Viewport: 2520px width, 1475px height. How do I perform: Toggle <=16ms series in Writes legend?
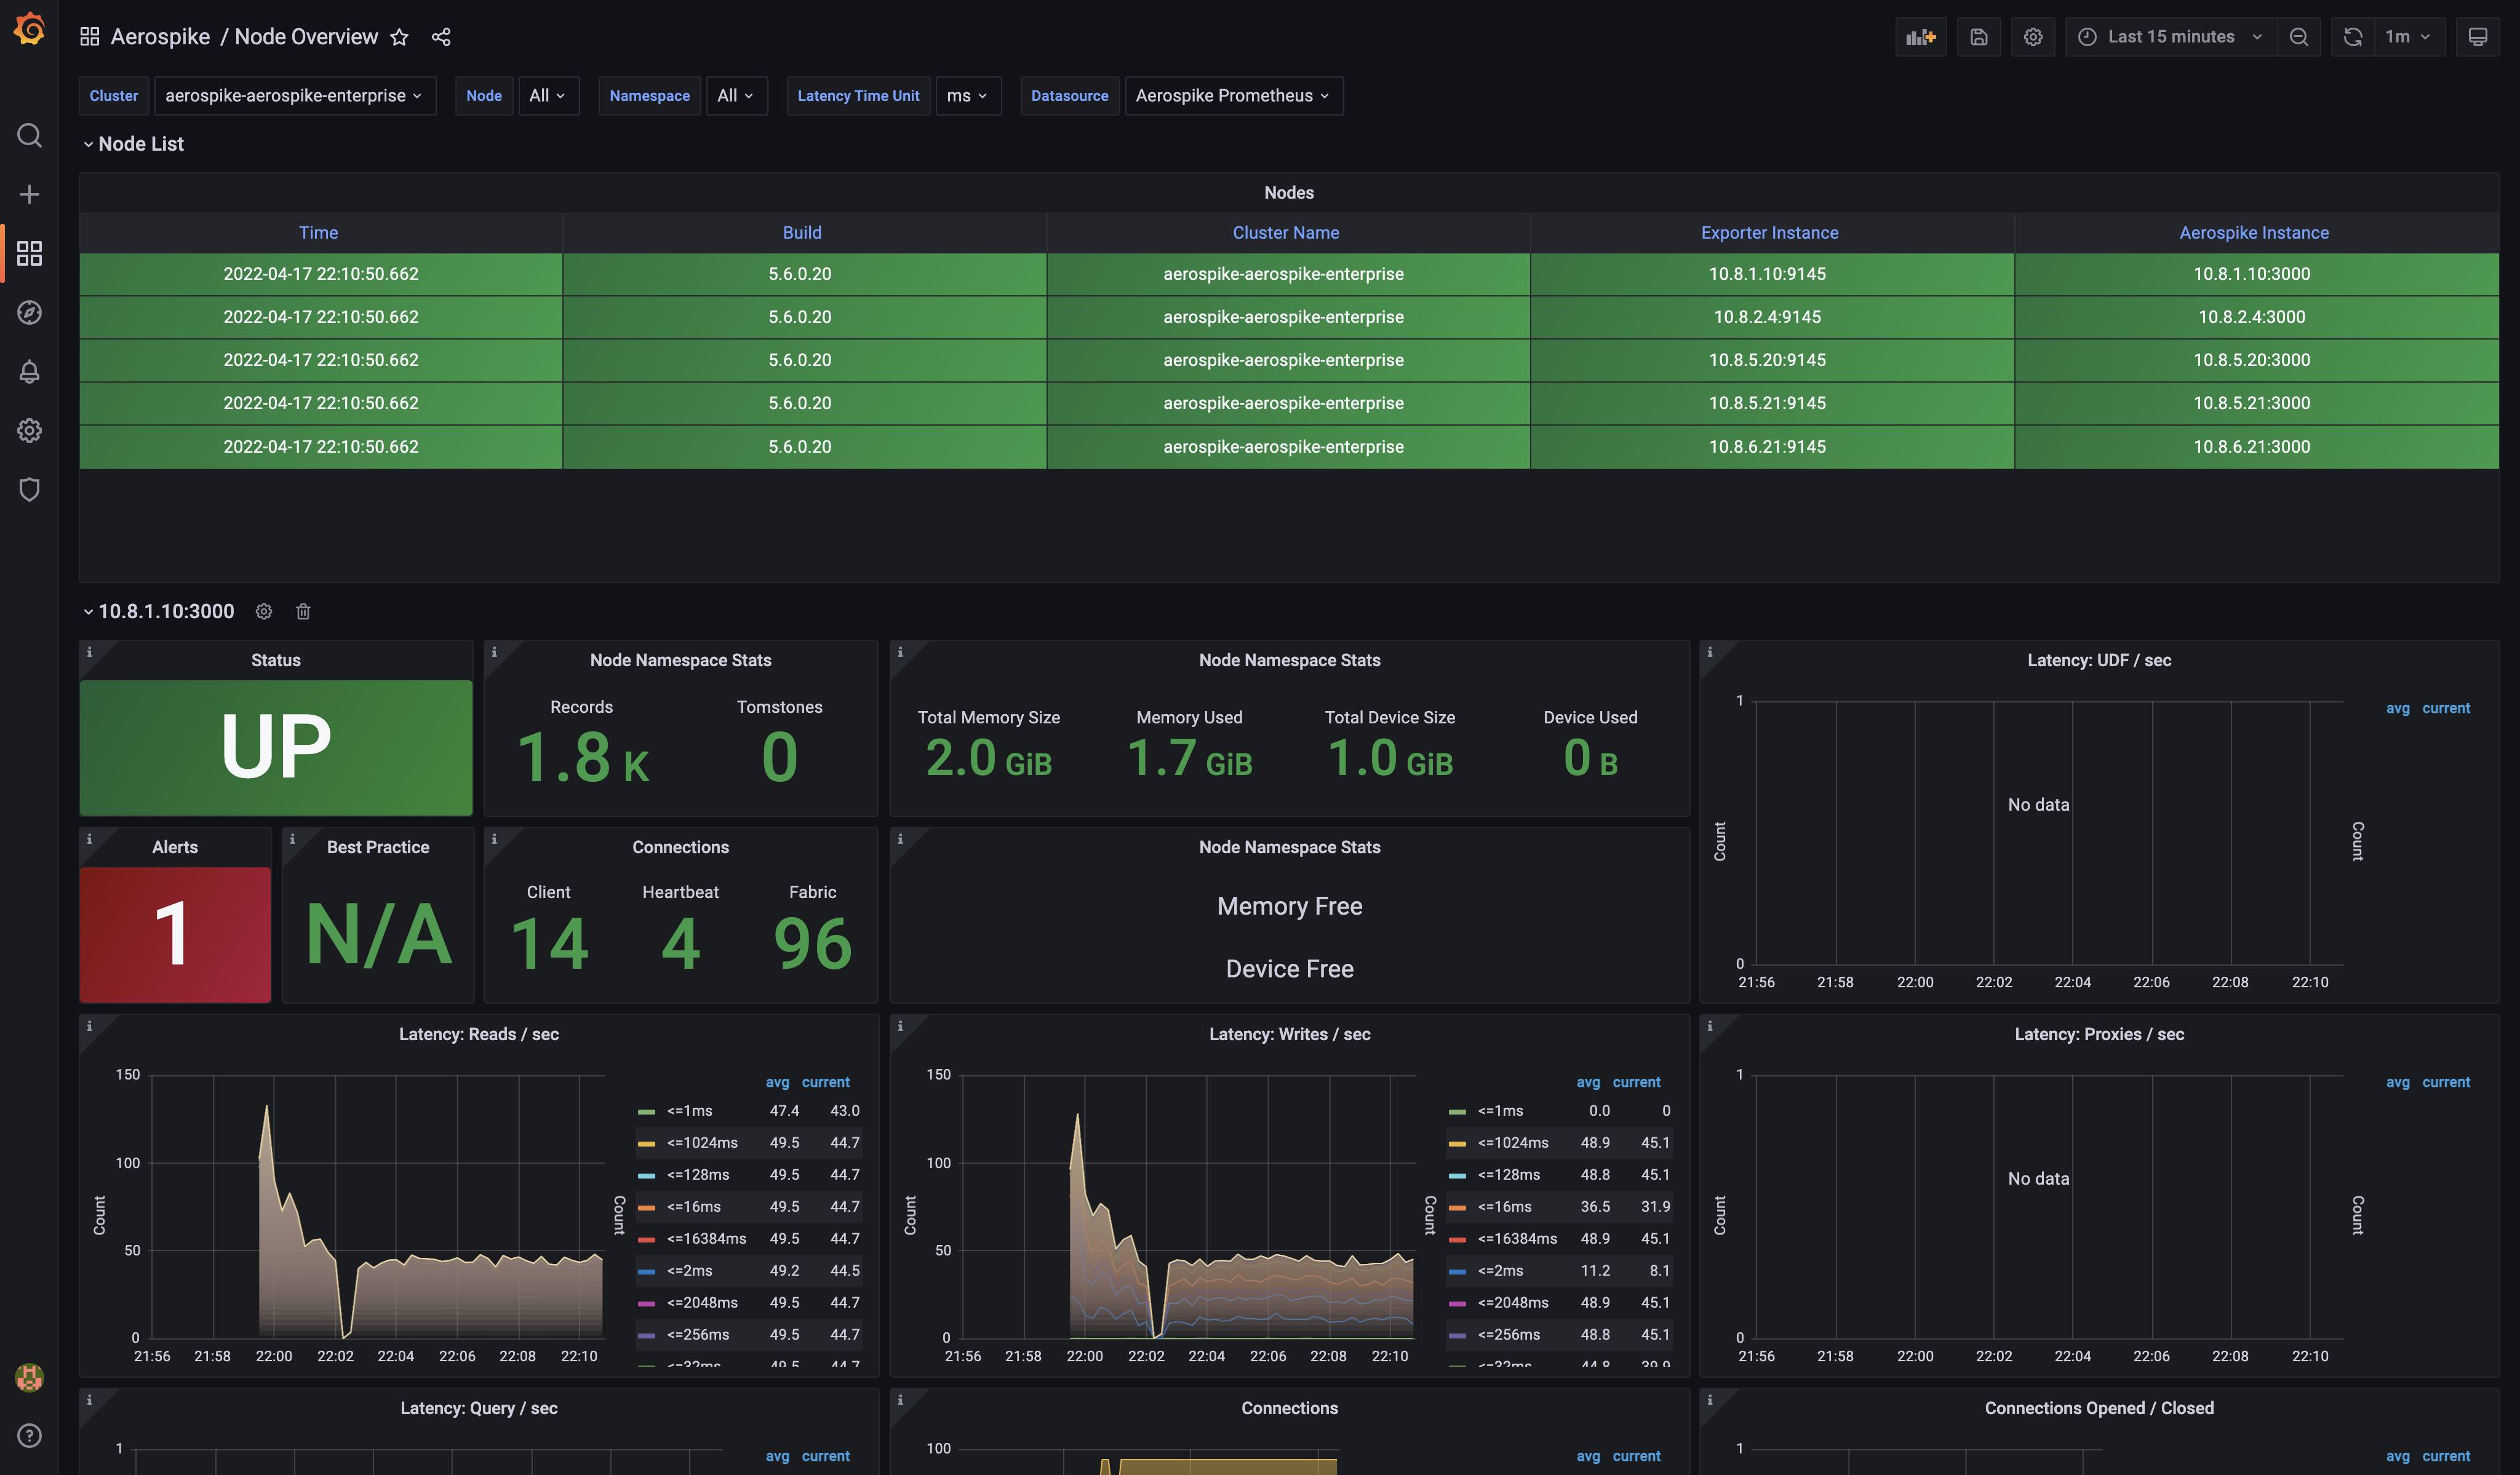(x=1504, y=1207)
